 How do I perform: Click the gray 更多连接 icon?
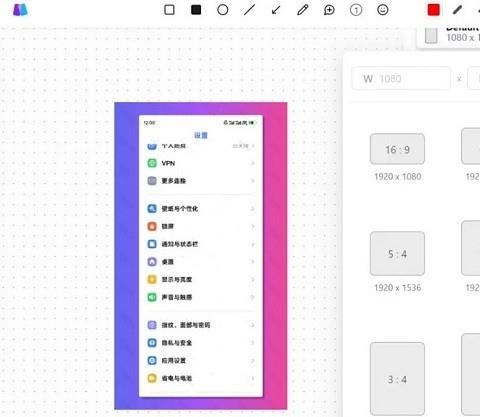(x=152, y=181)
